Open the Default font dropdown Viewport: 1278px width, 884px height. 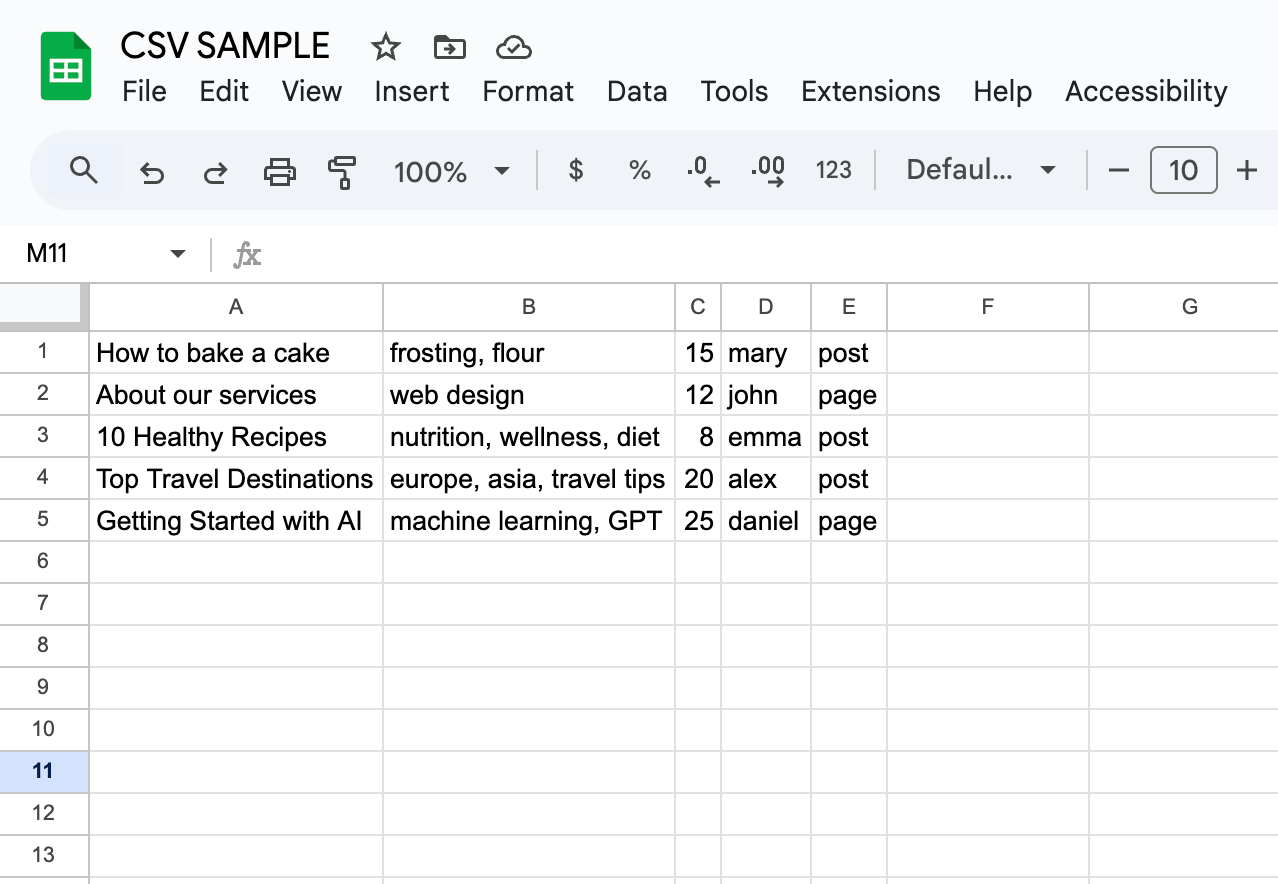(981, 171)
